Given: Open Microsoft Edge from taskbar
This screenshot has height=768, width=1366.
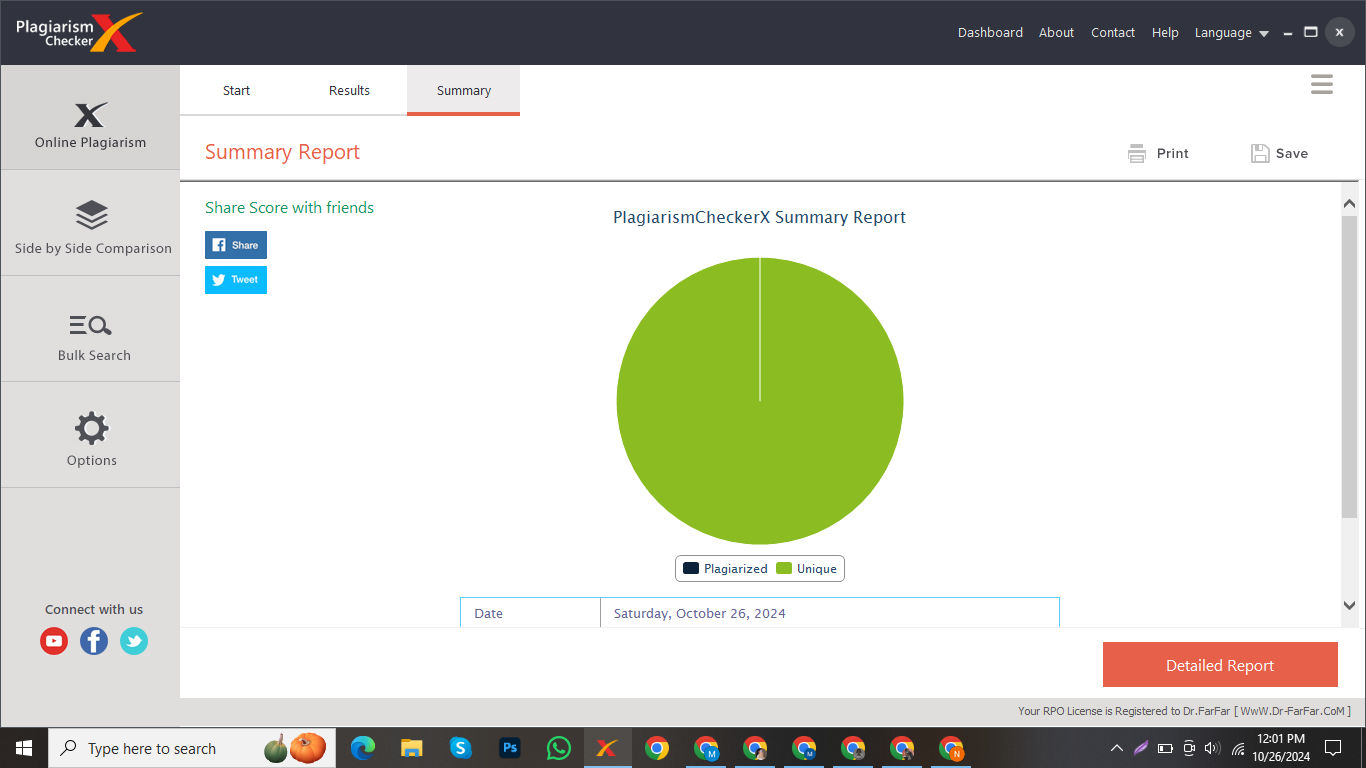Looking at the screenshot, I should click(363, 748).
